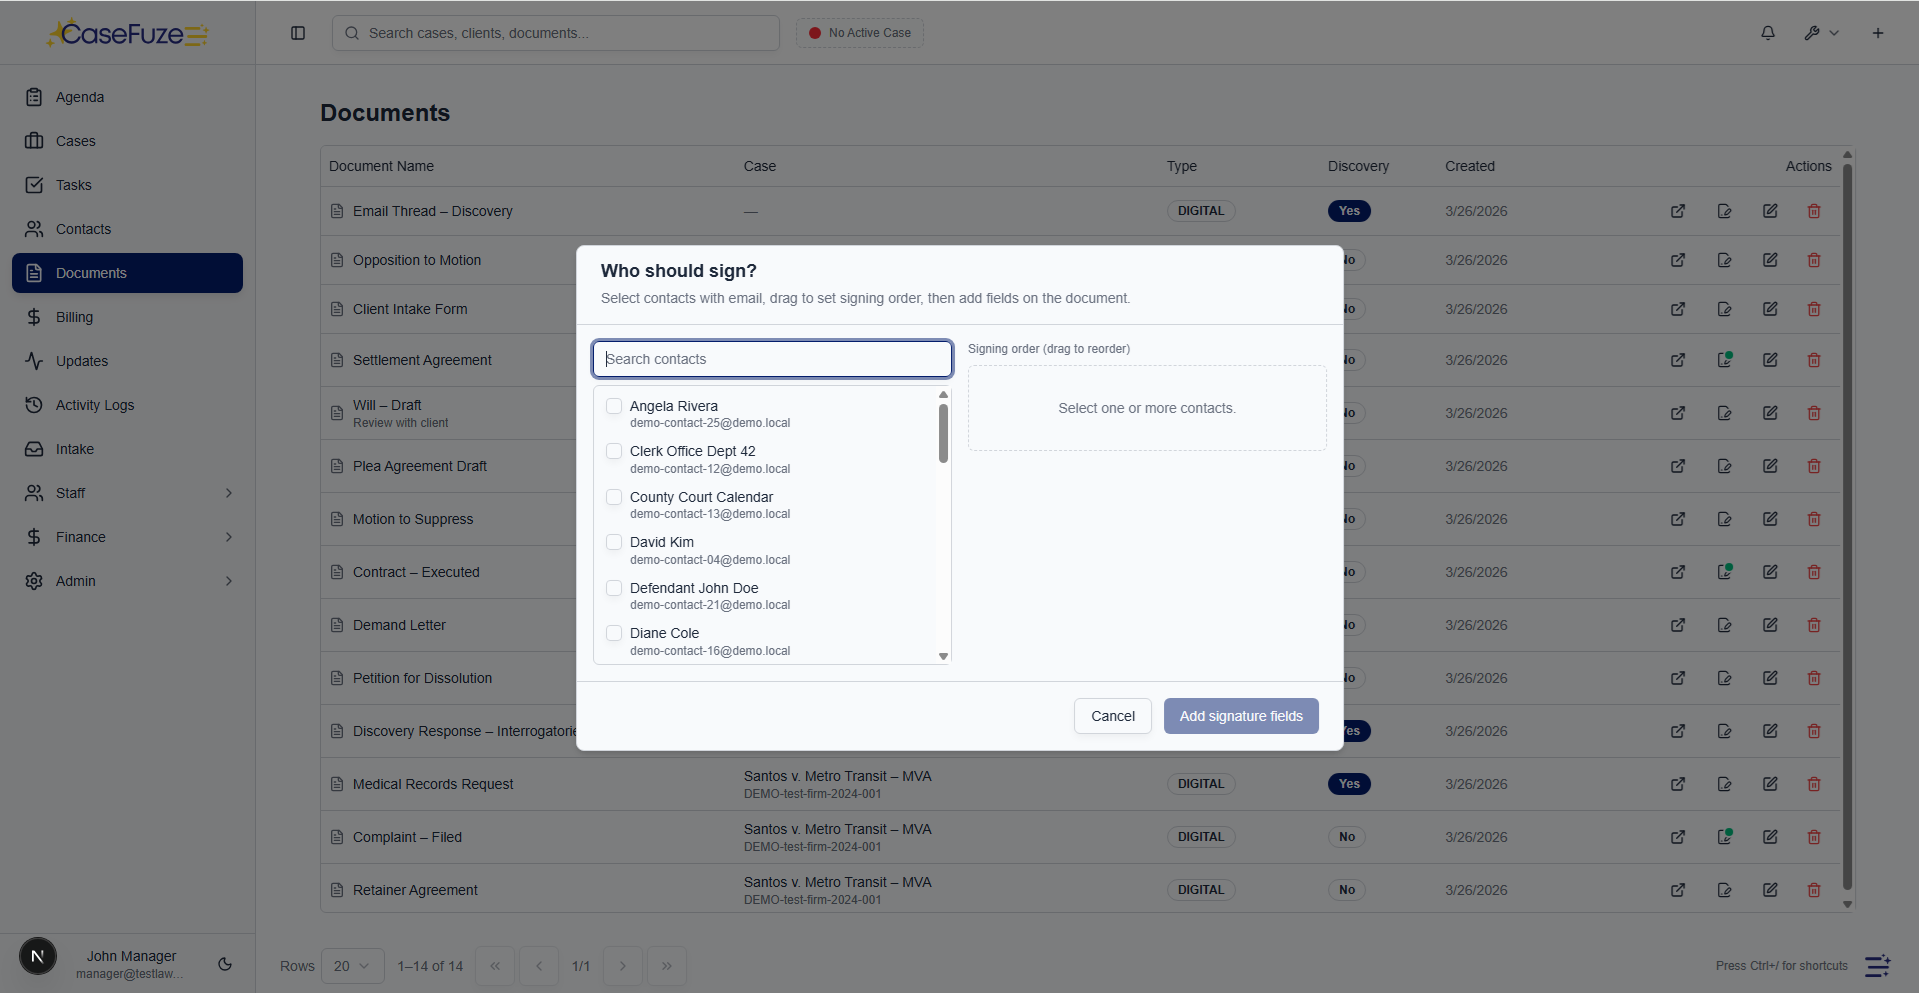Expand the Finance sidebar section
Image resolution: width=1919 pixels, height=994 pixels.
pyautogui.click(x=127, y=537)
